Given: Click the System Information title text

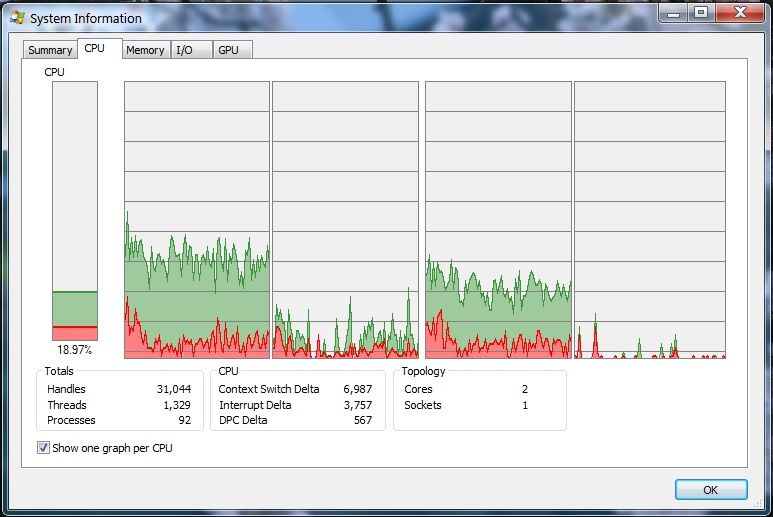Looking at the screenshot, I should point(86,18).
